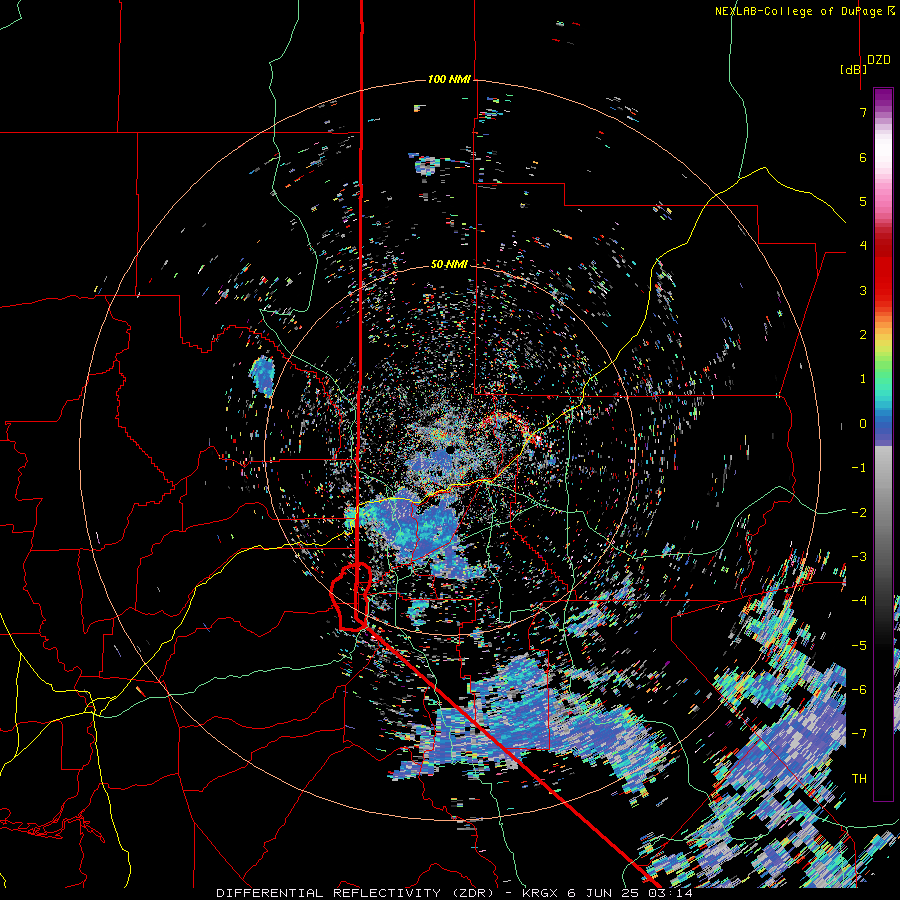
Task: Click the DZD product label
Action: point(879,60)
